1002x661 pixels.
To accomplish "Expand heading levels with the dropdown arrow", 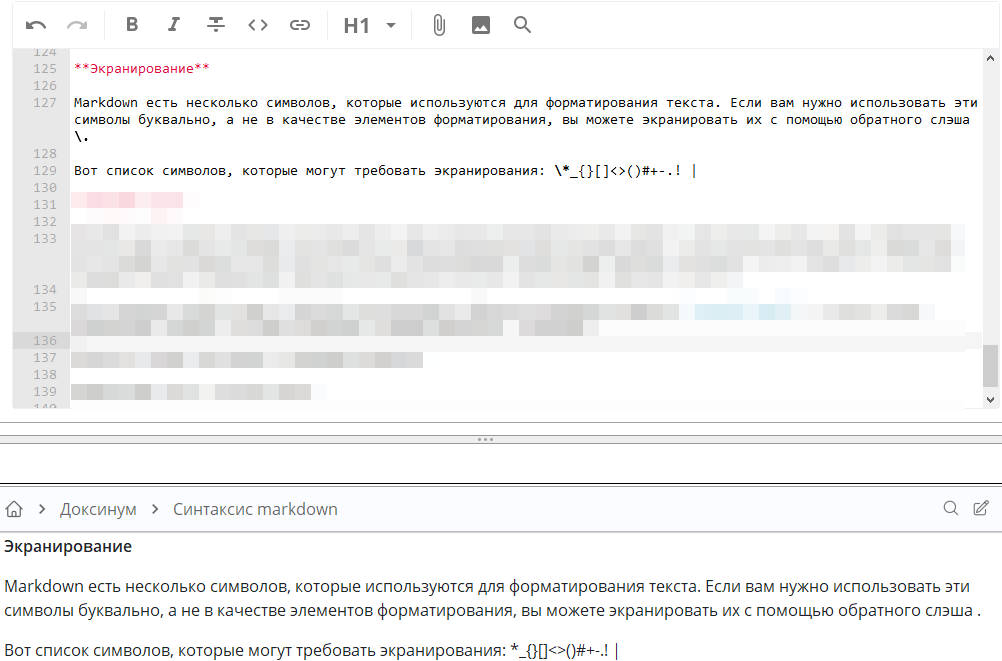I will [x=391, y=25].
